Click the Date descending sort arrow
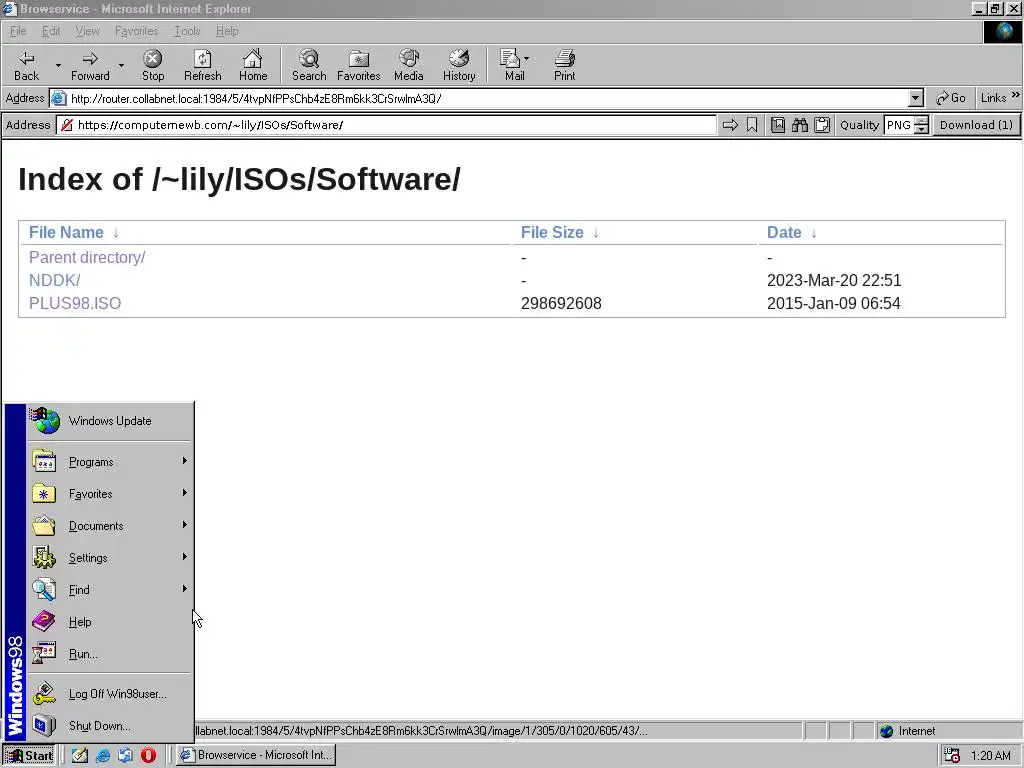Viewport: 1024px width, 768px height. click(814, 233)
